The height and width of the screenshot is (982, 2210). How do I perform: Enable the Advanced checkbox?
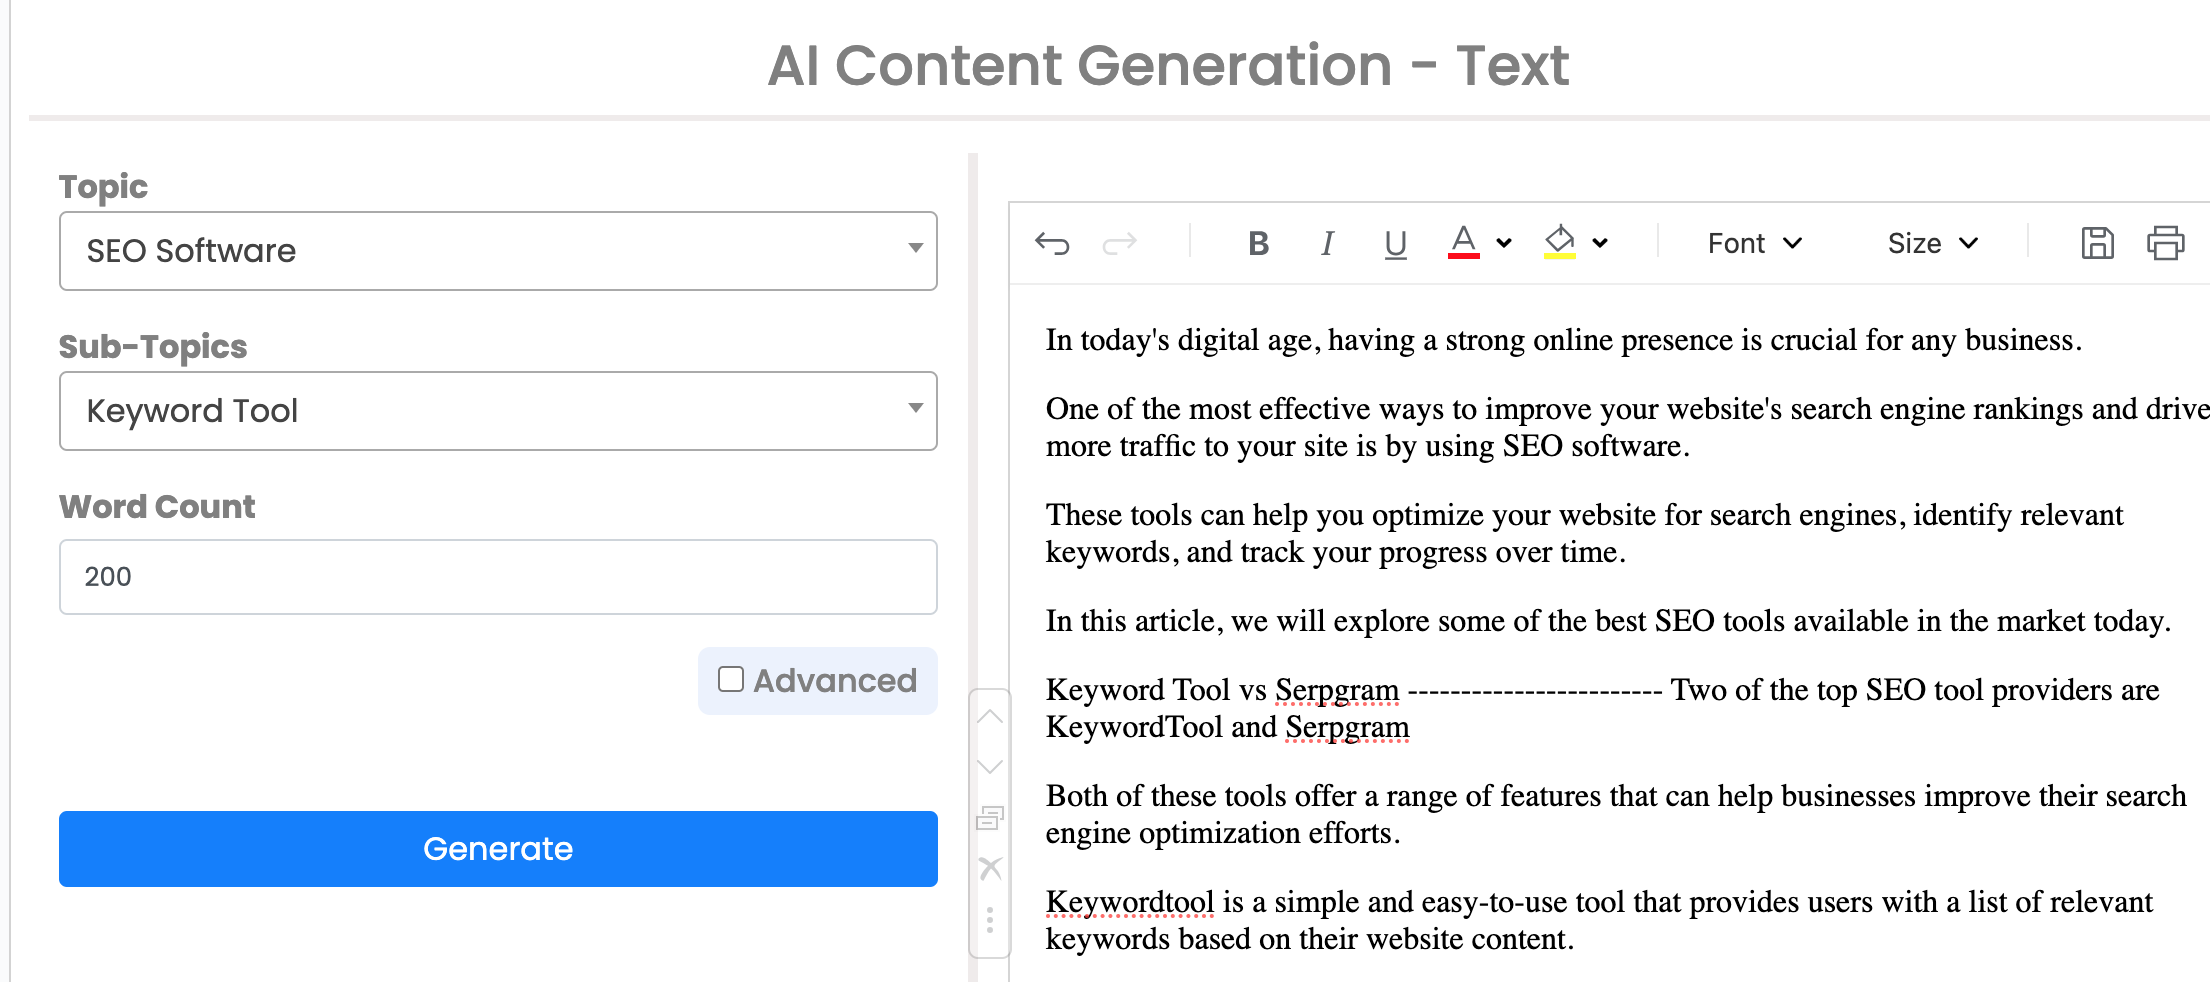(731, 680)
